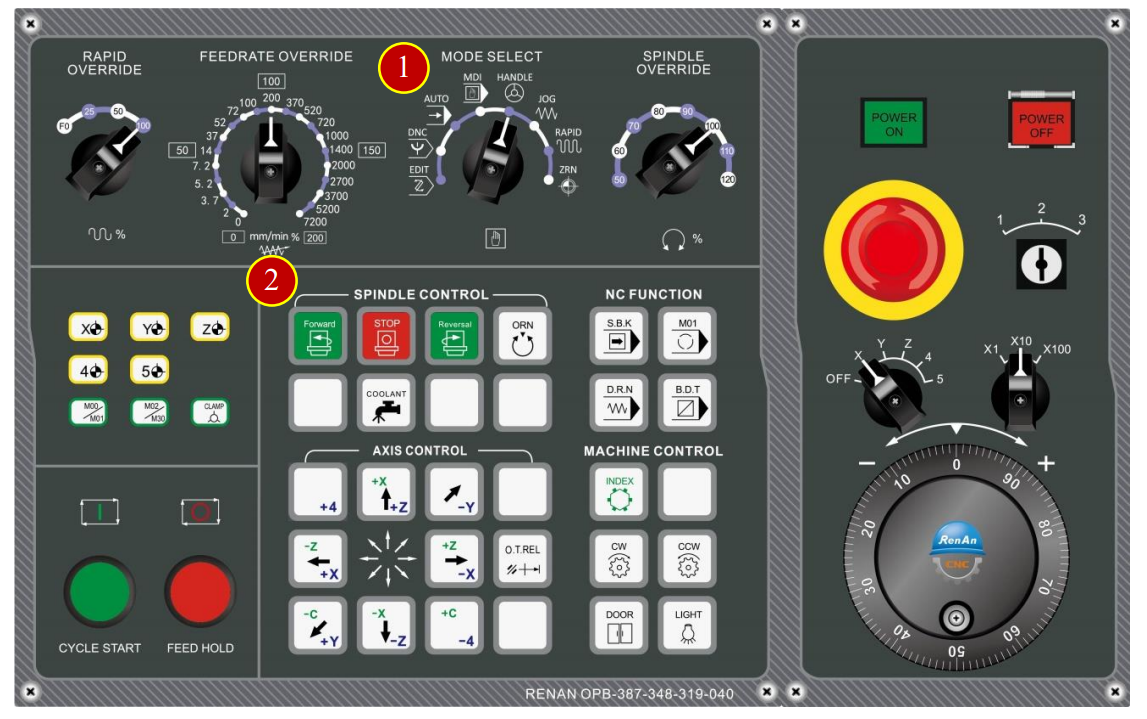Select HANDLE mode icon on mode dial
Viewport: 1147px width, 719px height.
[x=514, y=86]
